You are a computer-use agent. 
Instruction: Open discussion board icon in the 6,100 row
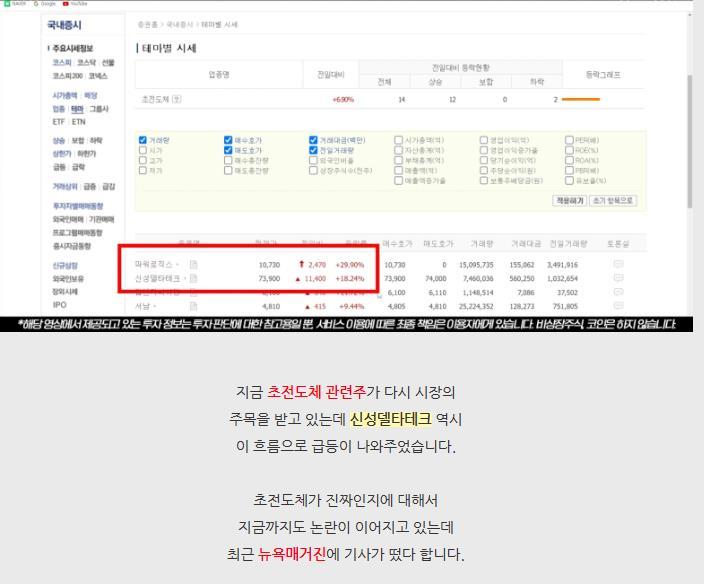click(618, 292)
